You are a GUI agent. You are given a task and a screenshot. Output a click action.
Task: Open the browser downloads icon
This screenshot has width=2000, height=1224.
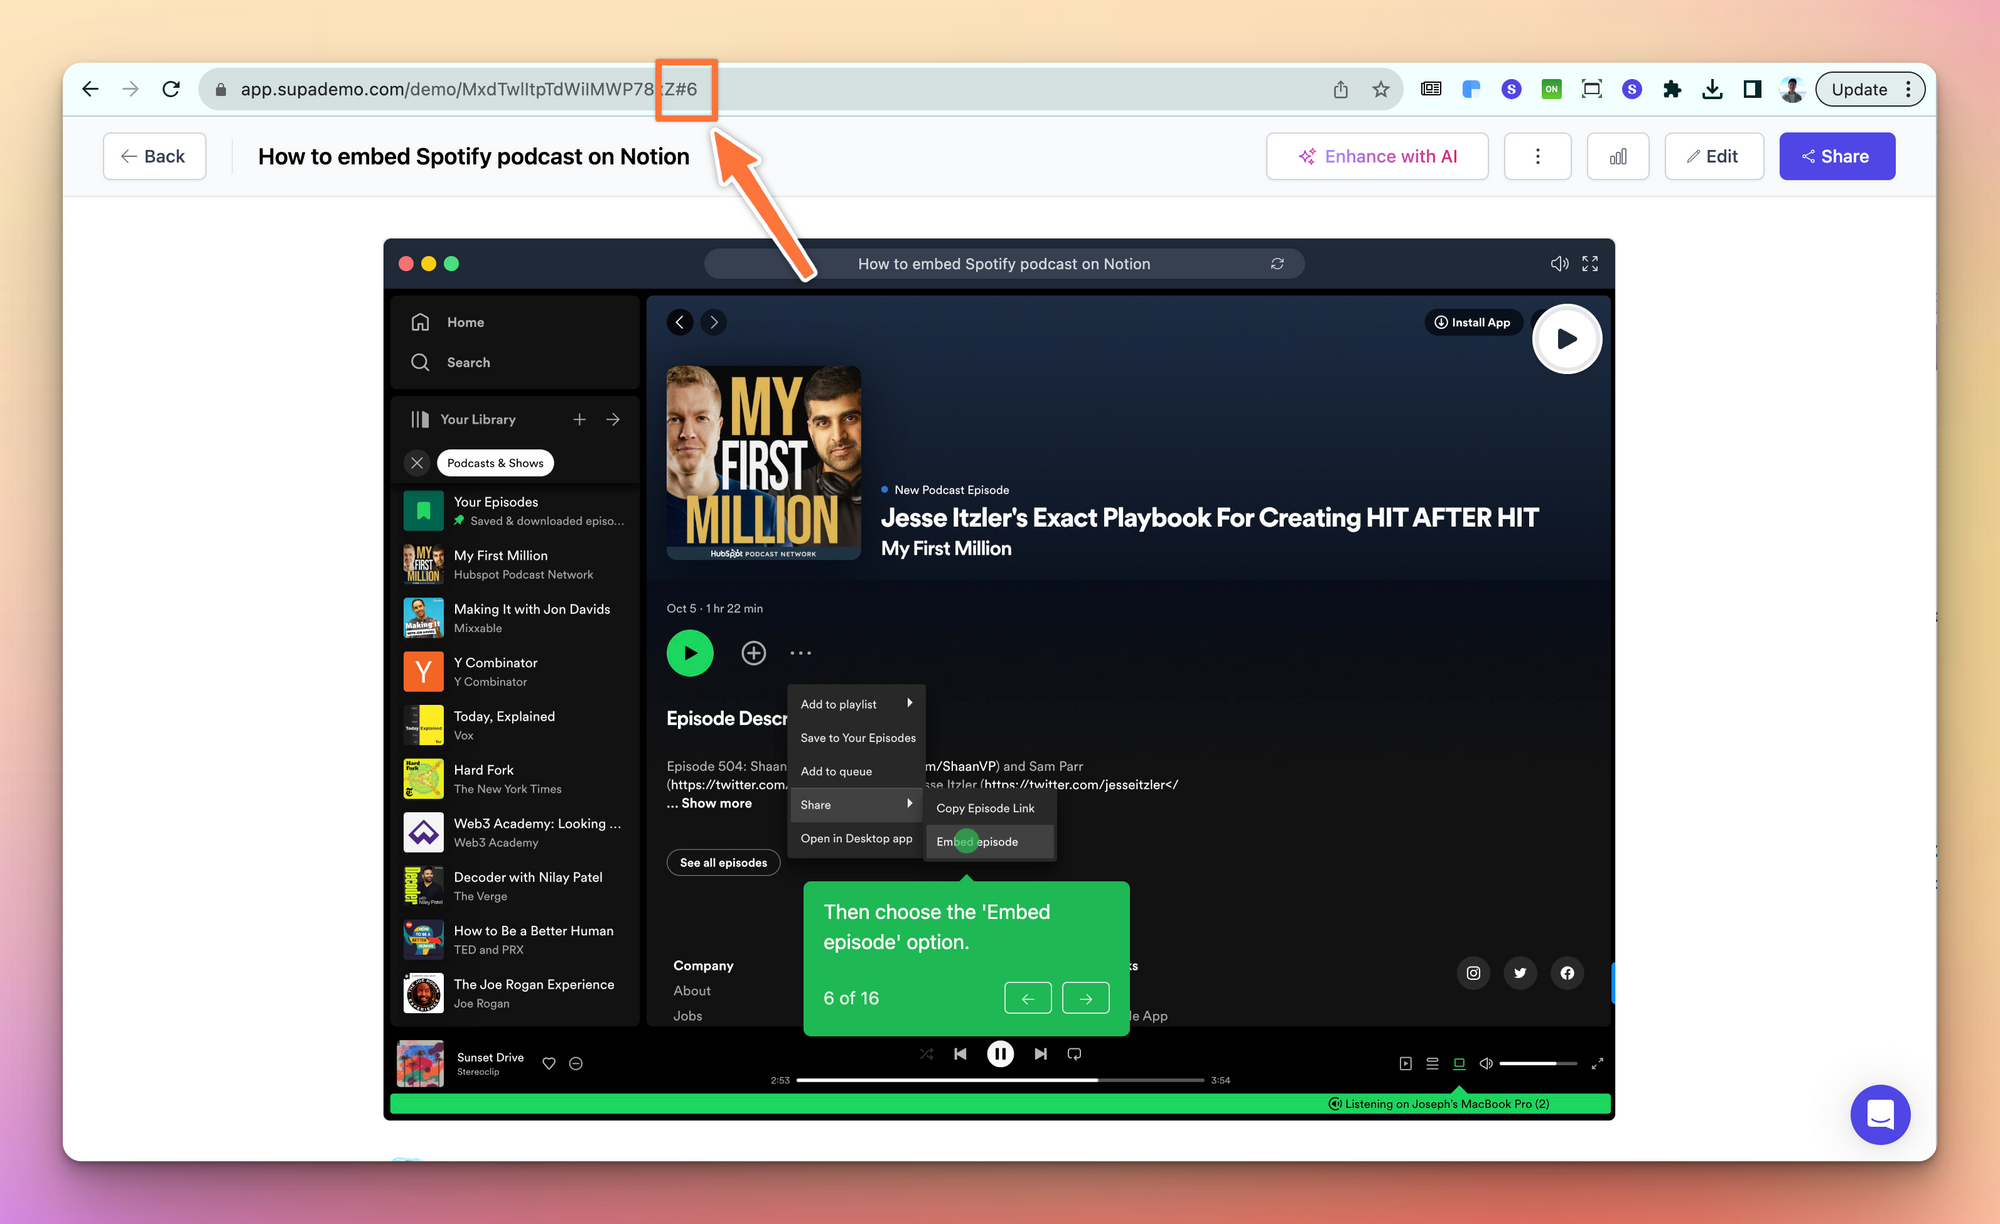pos(1712,89)
